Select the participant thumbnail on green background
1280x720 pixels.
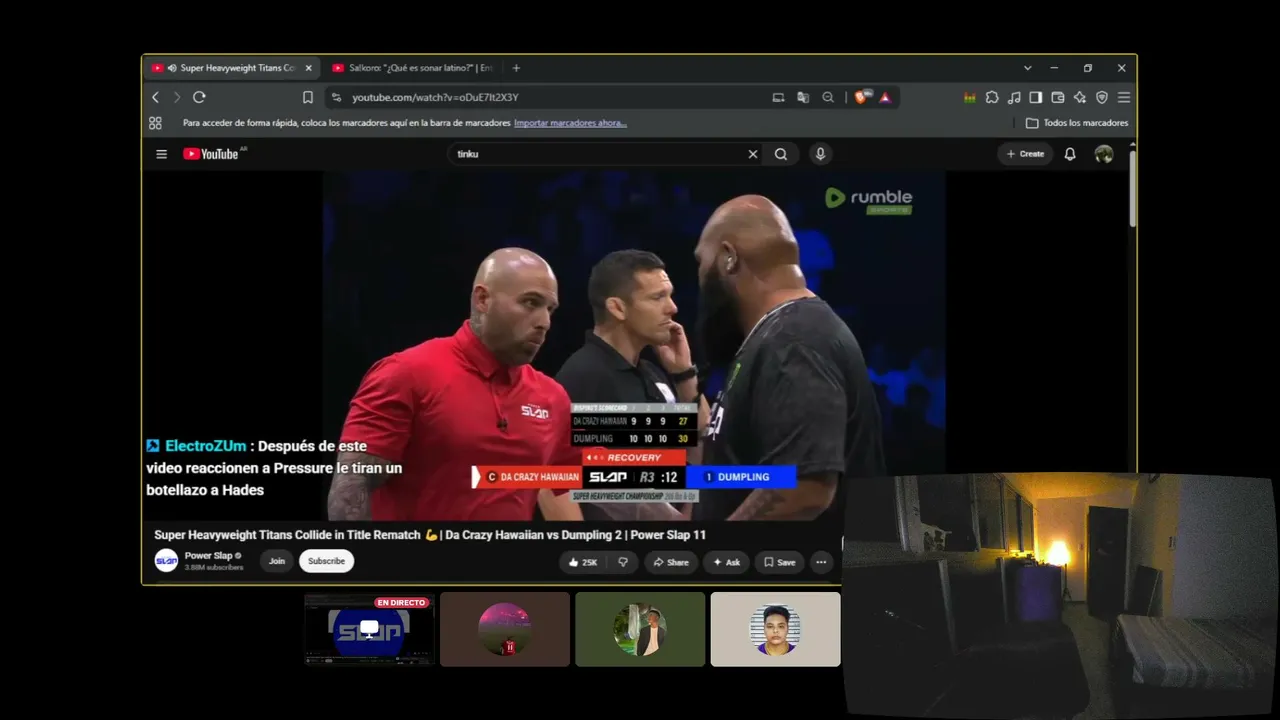(x=640, y=629)
